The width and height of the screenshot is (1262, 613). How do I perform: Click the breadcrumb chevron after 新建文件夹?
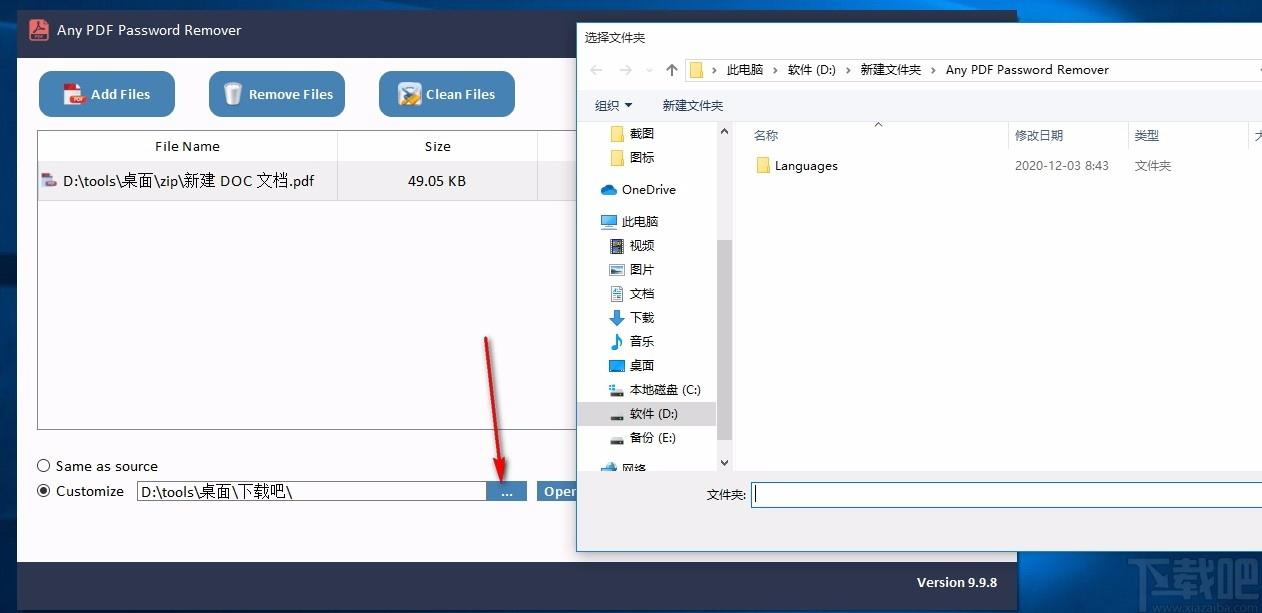tap(933, 70)
